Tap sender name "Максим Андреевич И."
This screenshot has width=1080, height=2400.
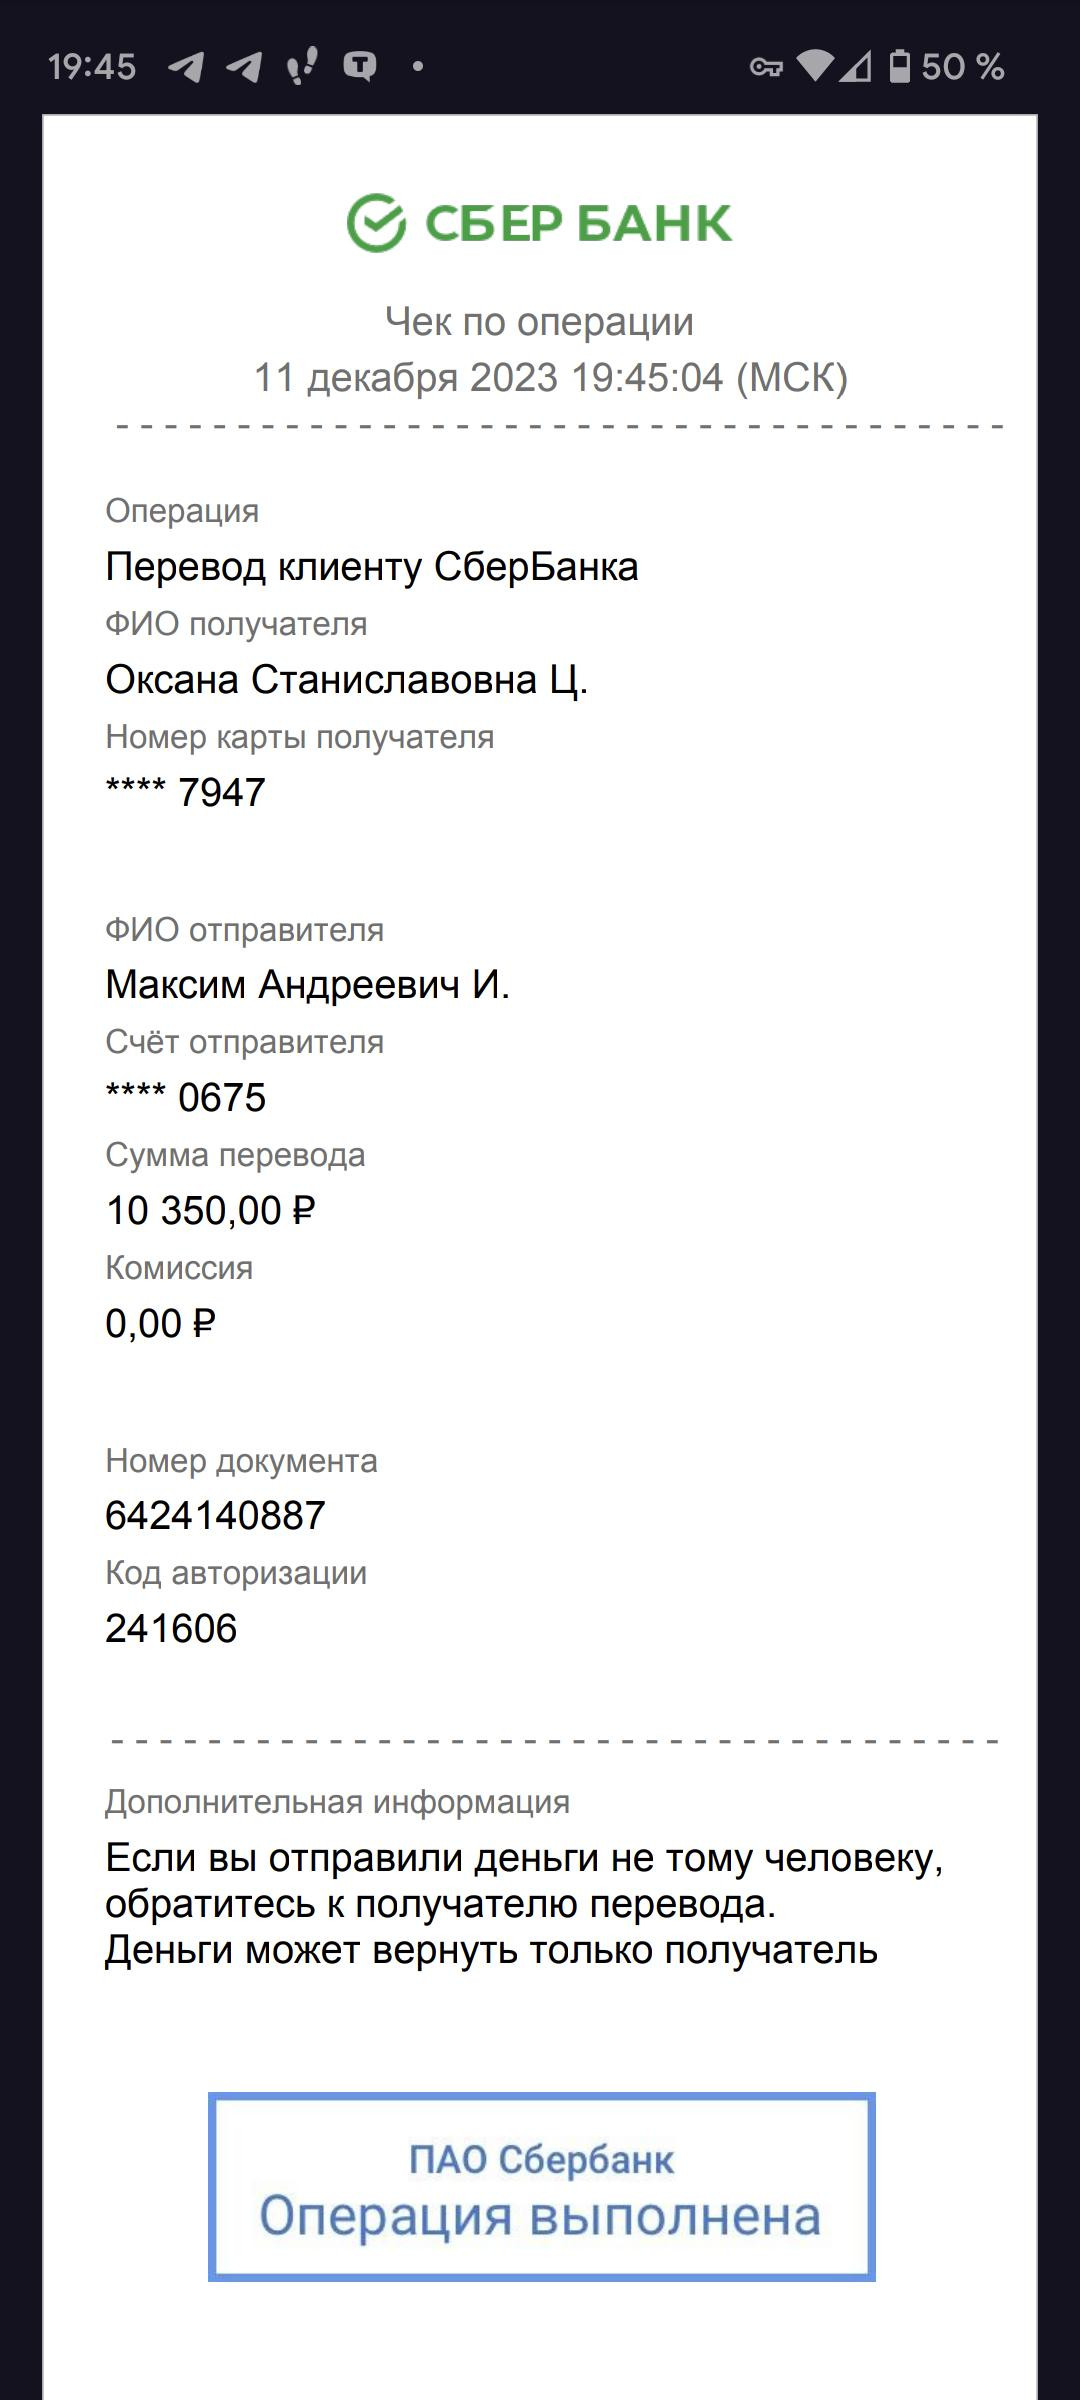(308, 985)
